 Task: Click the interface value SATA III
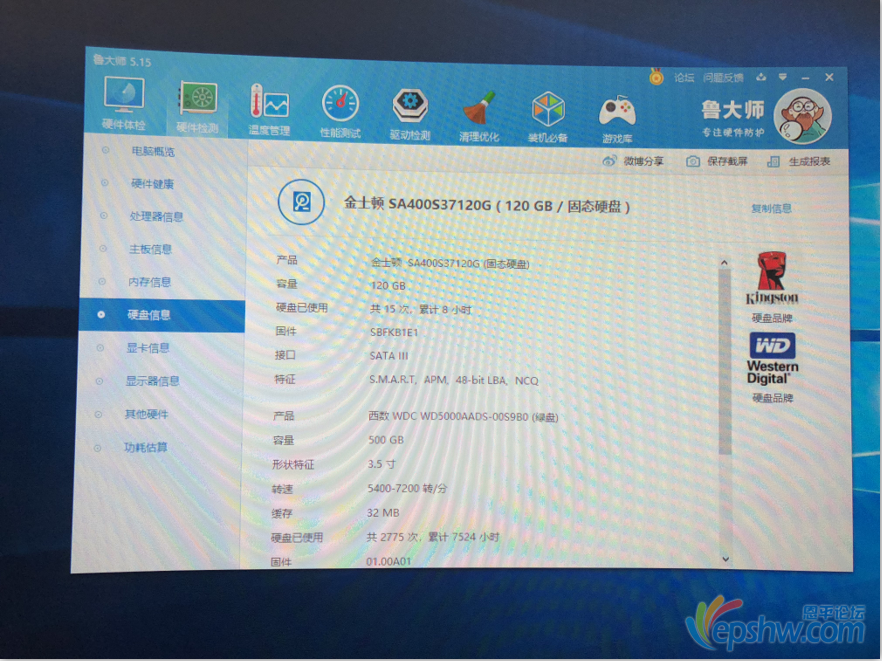tap(389, 356)
